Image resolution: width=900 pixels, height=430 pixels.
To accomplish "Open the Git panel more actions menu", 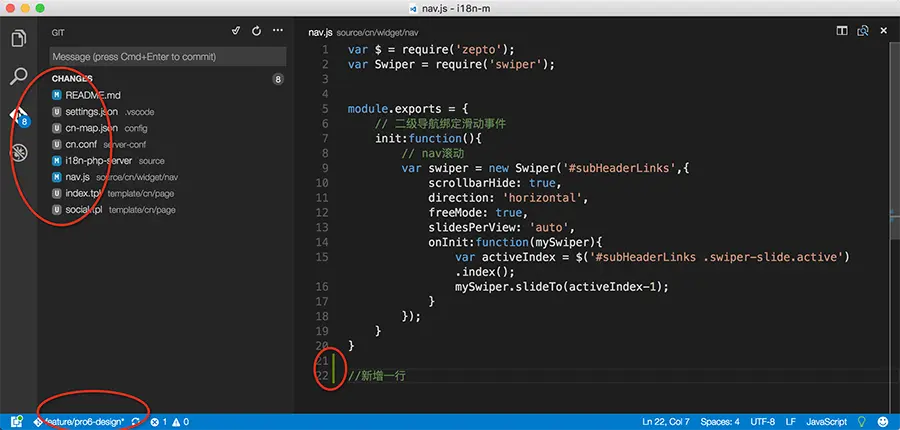I will pos(278,31).
